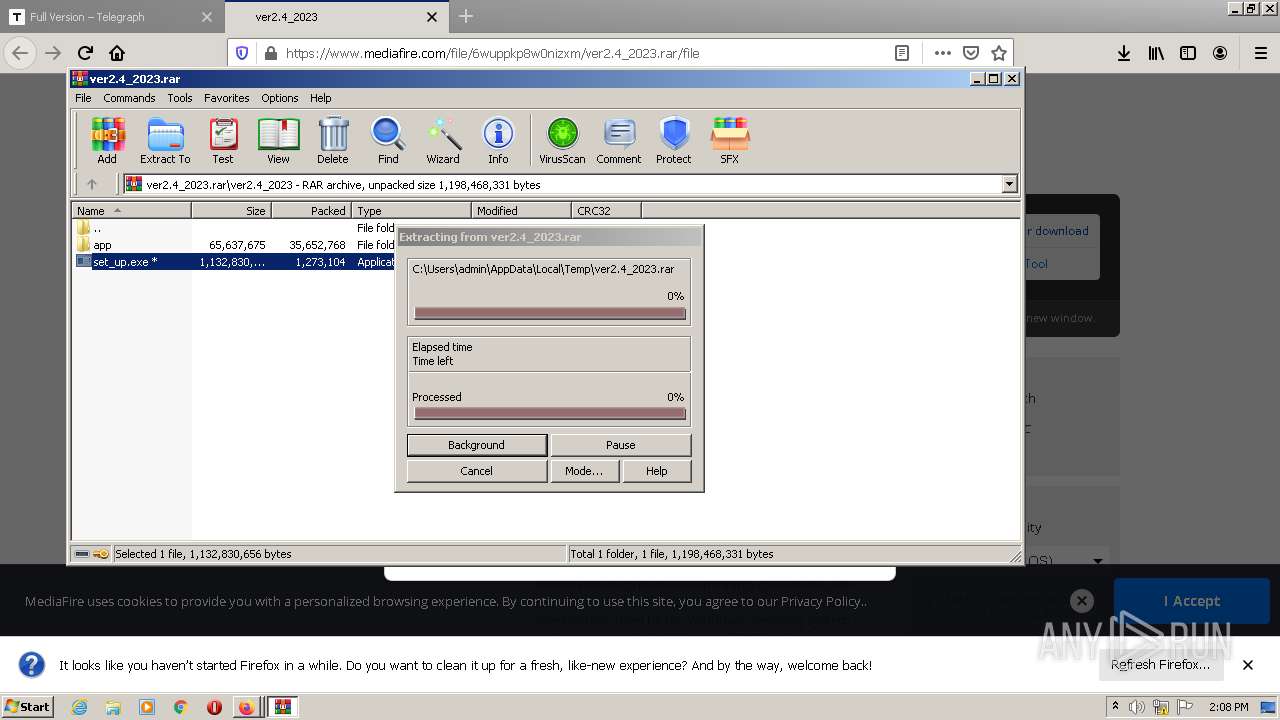Open a new Firefox tab
This screenshot has width=1280, height=720.
(466, 16)
